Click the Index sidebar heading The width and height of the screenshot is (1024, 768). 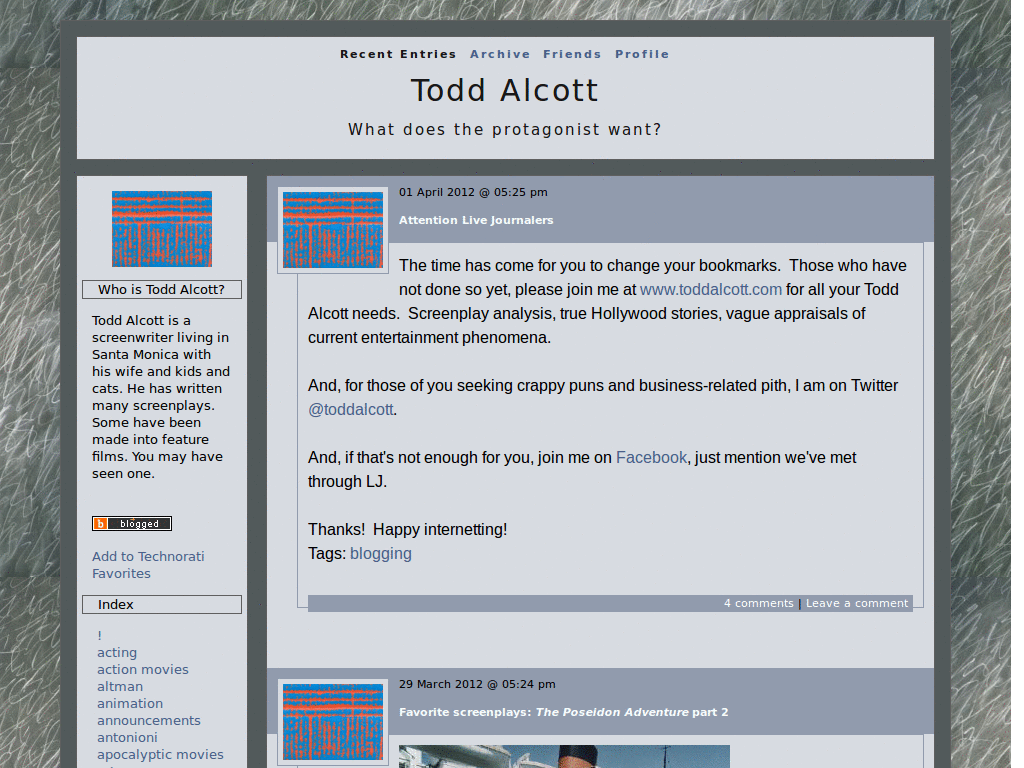(162, 604)
